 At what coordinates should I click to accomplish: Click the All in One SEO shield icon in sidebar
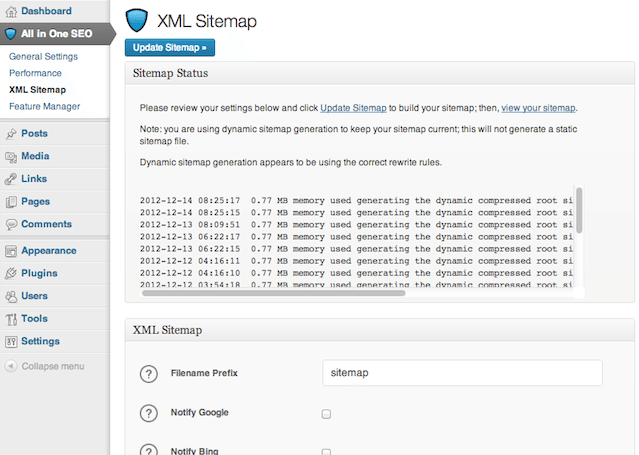point(11,33)
